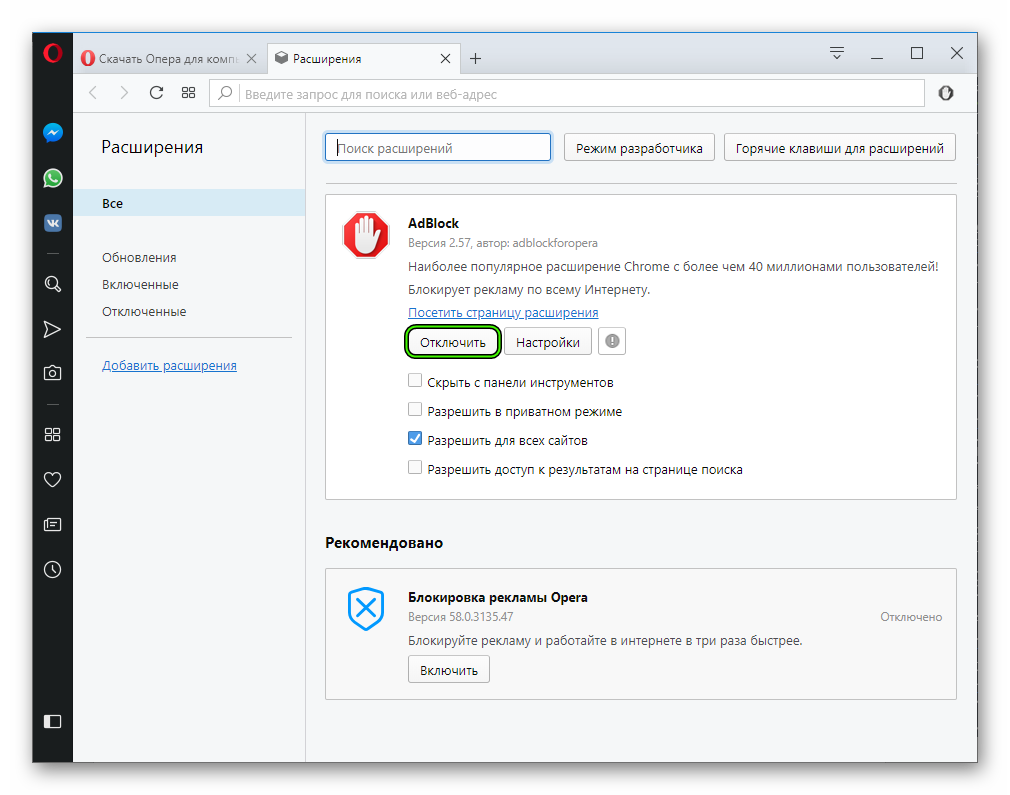This screenshot has width=1010, height=795.
Task: Click the AdBlock toolbar icon beside address bar
Action: coord(946,93)
